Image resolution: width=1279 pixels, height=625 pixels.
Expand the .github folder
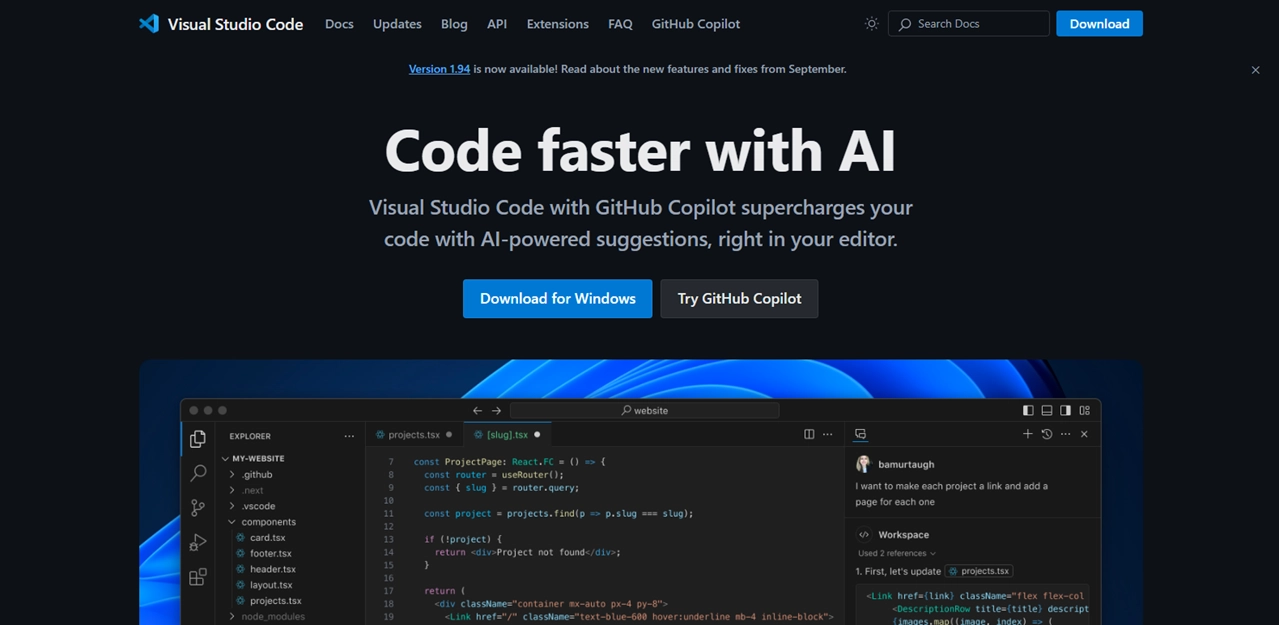pyautogui.click(x=232, y=475)
